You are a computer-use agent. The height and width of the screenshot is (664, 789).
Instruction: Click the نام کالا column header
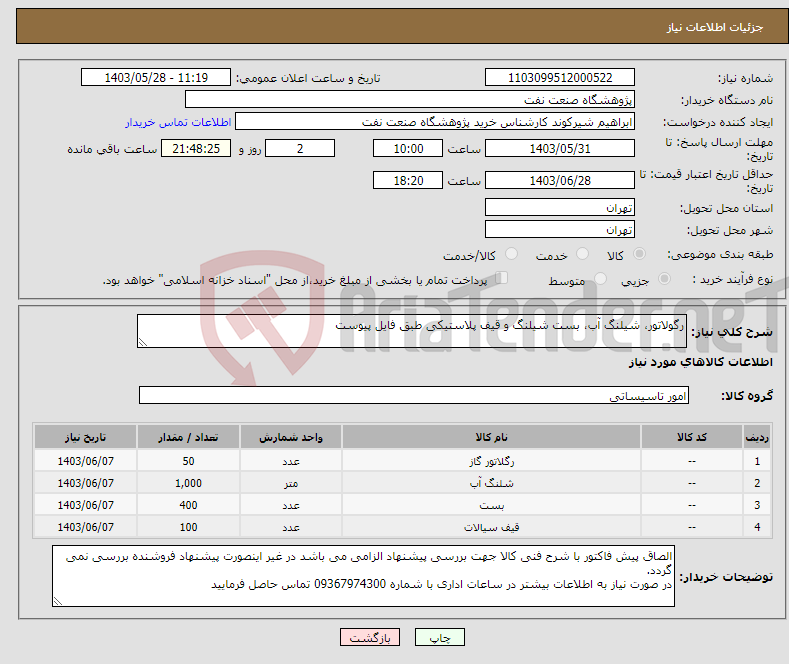tap(491, 437)
